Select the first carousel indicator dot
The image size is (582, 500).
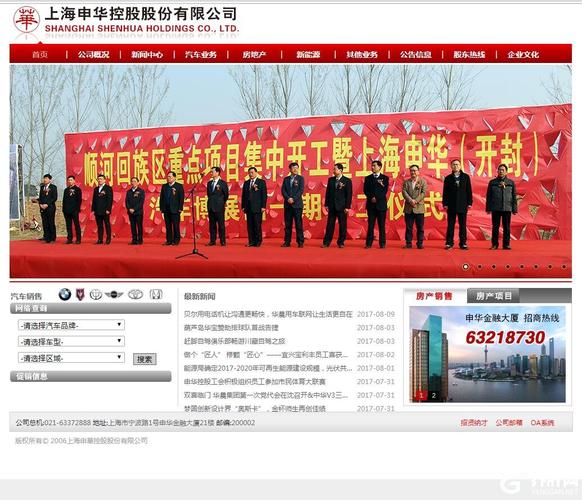click(x=465, y=267)
